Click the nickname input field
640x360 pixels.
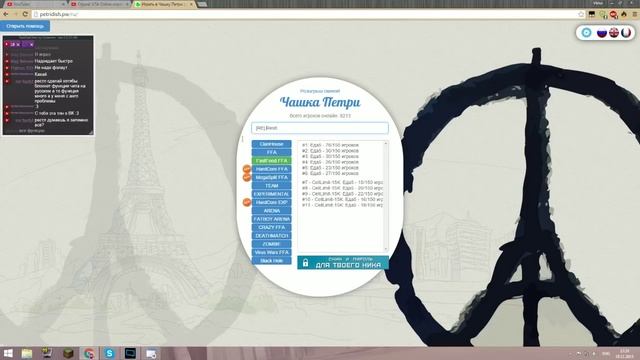pyautogui.click(x=320, y=128)
